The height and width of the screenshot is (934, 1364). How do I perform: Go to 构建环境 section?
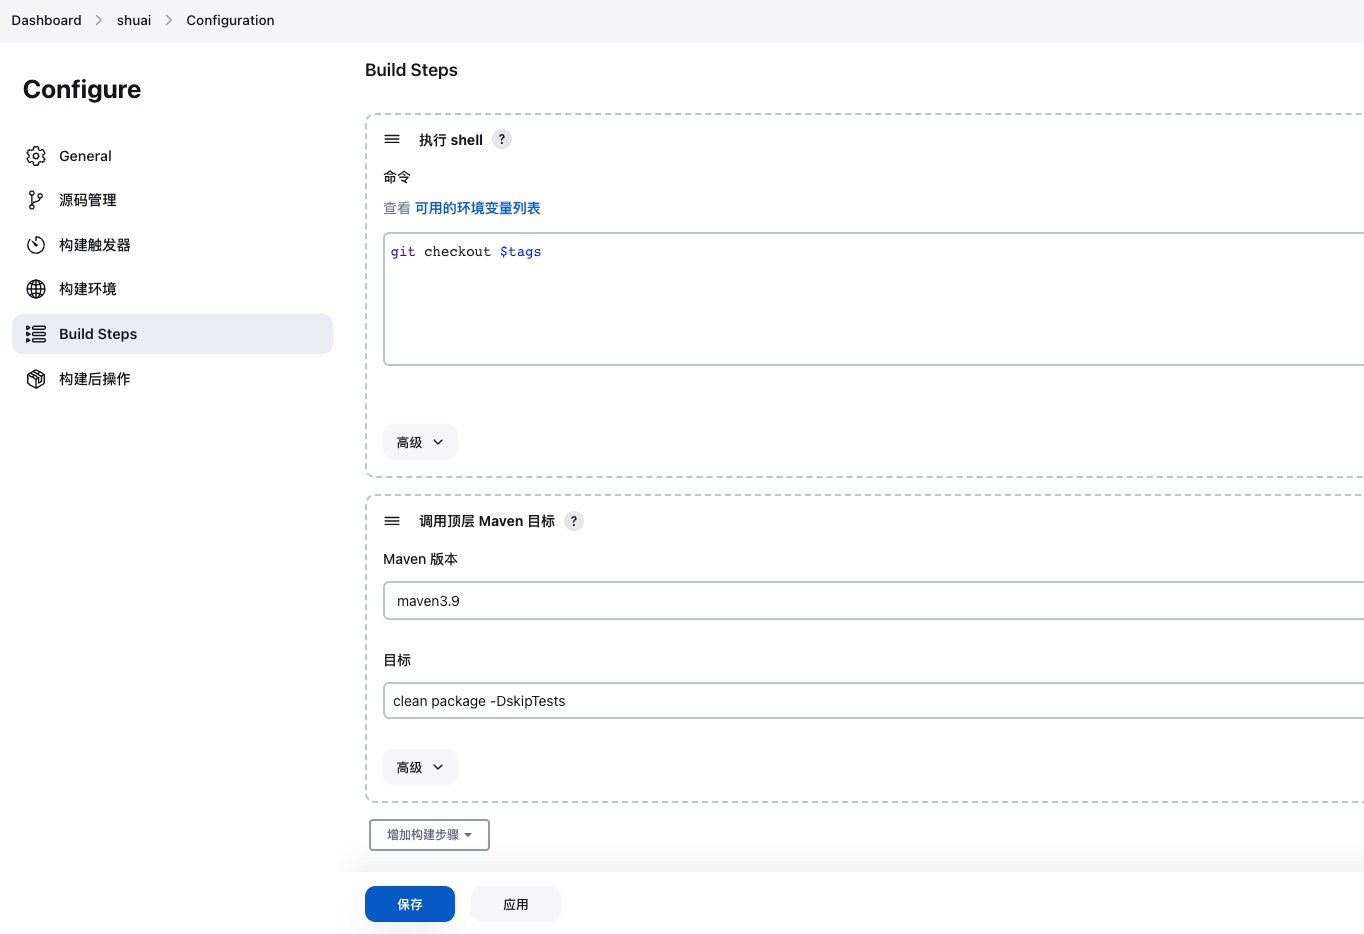172,289
